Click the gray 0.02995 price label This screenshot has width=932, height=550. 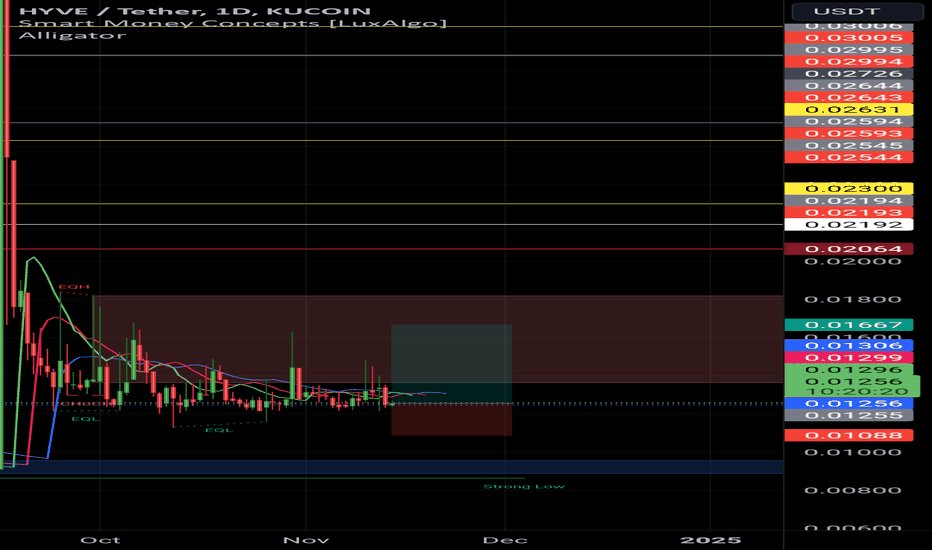click(x=849, y=50)
